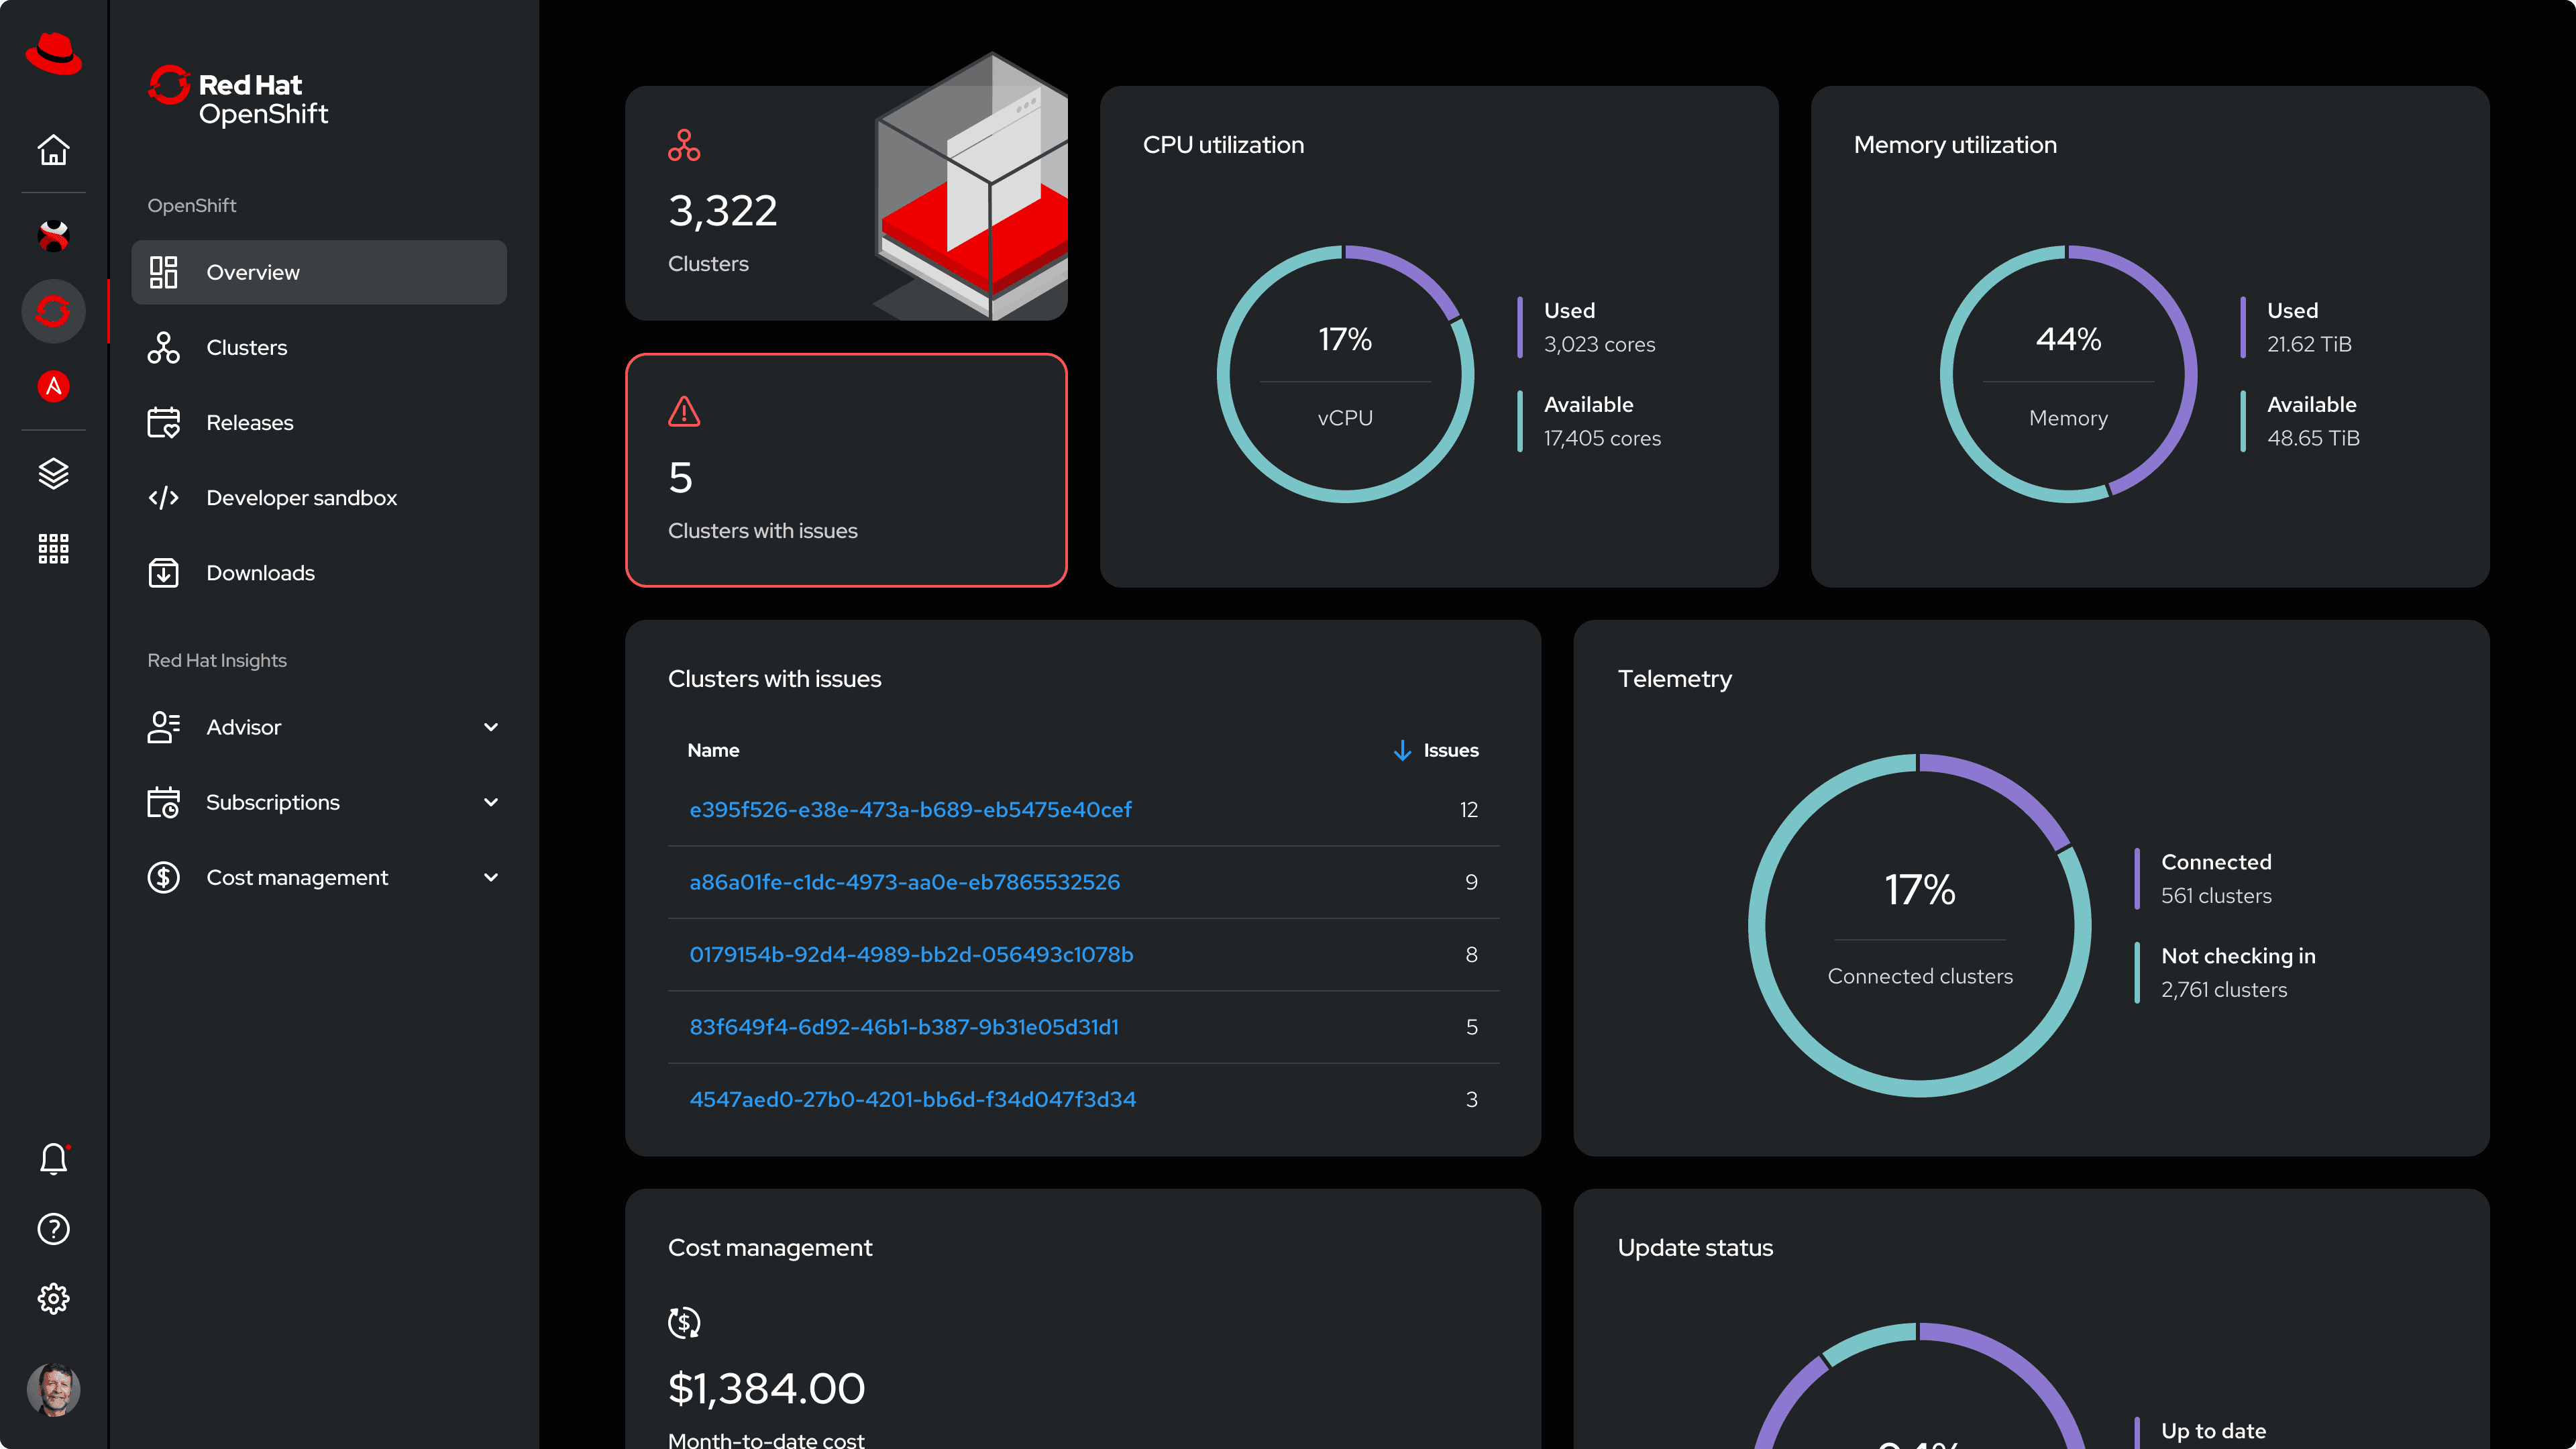This screenshot has width=2576, height=1449.
Task: Select the Overview menu item
Action: point(319,272)
